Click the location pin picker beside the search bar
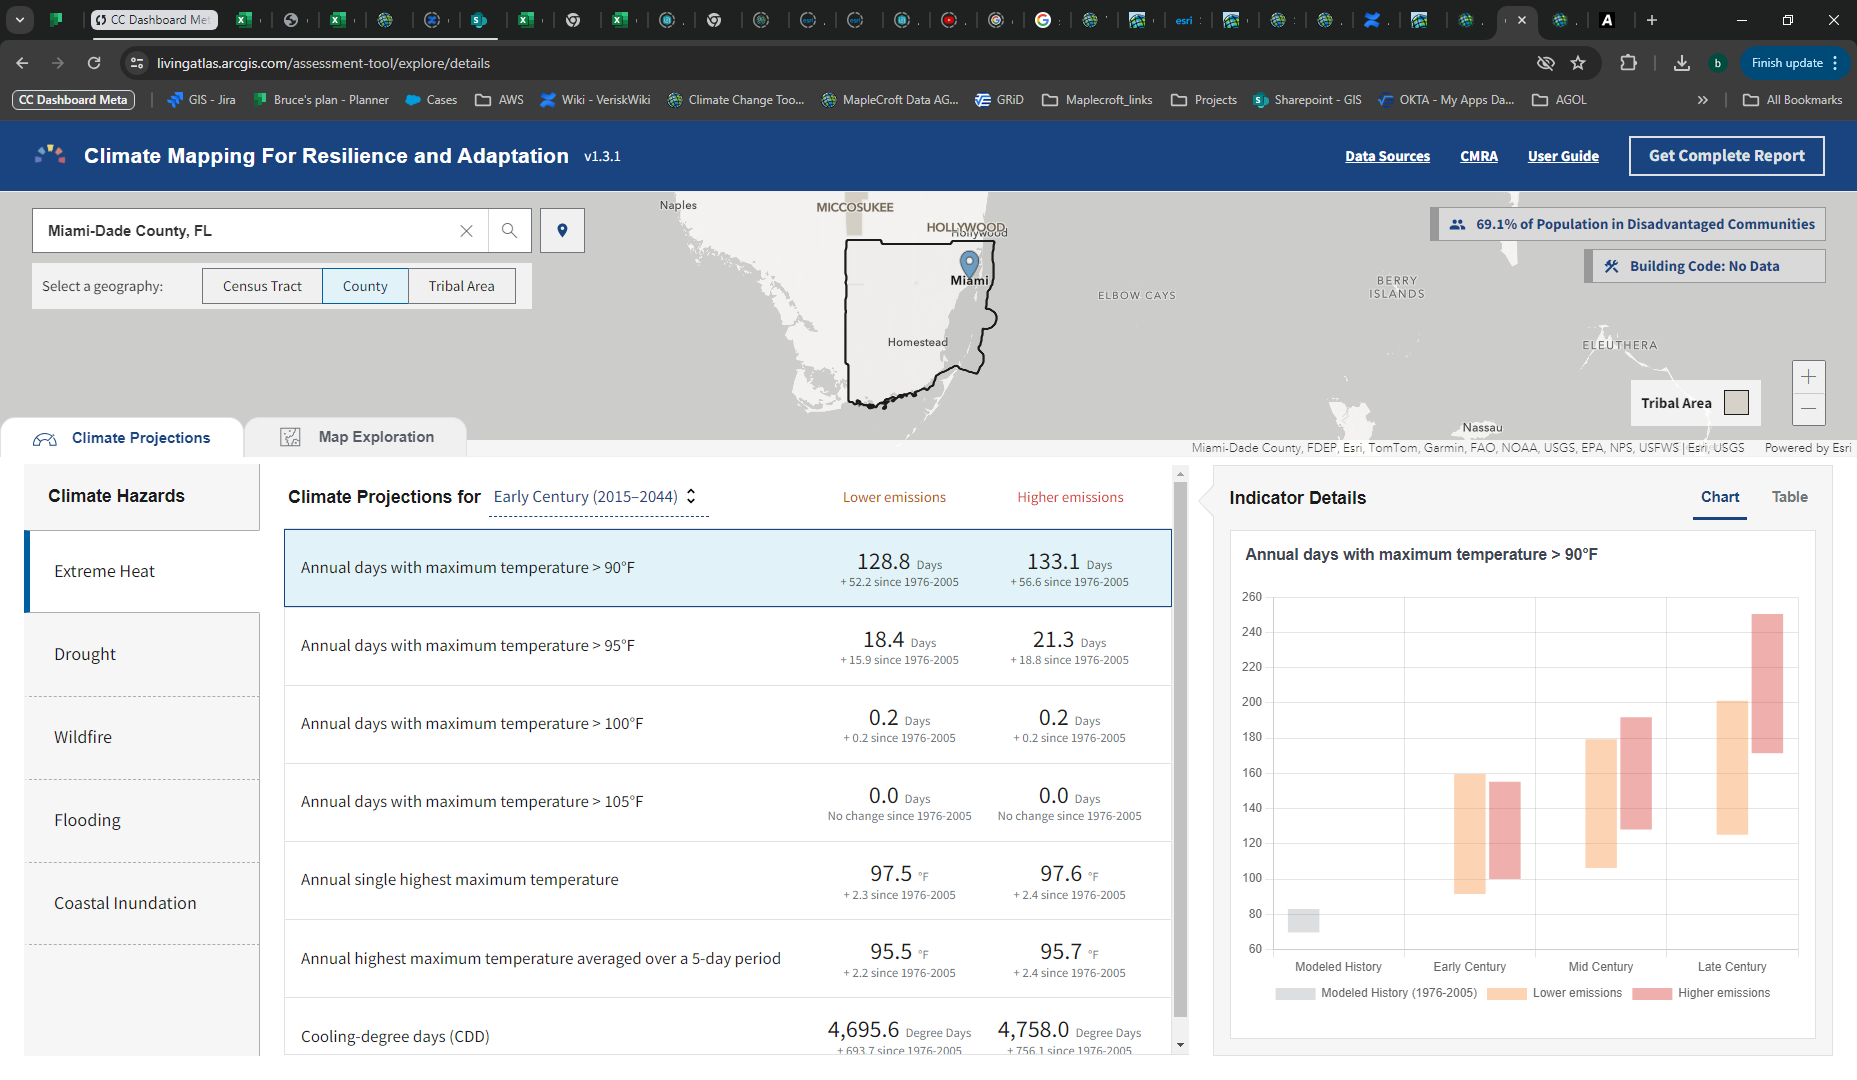The height and width of the screenshot is (1080, 1857). [562, 230]
